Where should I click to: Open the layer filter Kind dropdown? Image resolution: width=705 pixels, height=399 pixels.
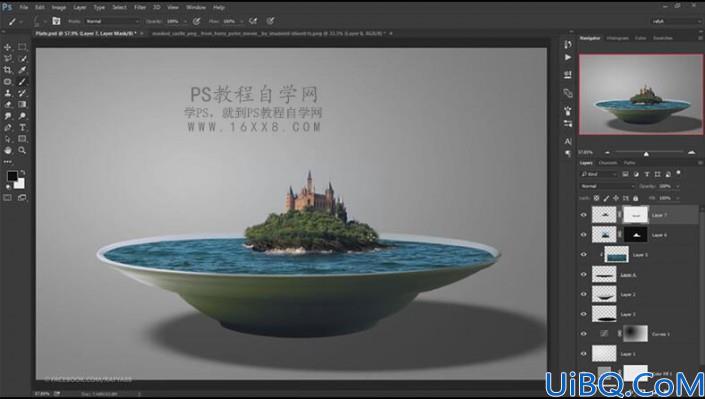click(598, 174)
